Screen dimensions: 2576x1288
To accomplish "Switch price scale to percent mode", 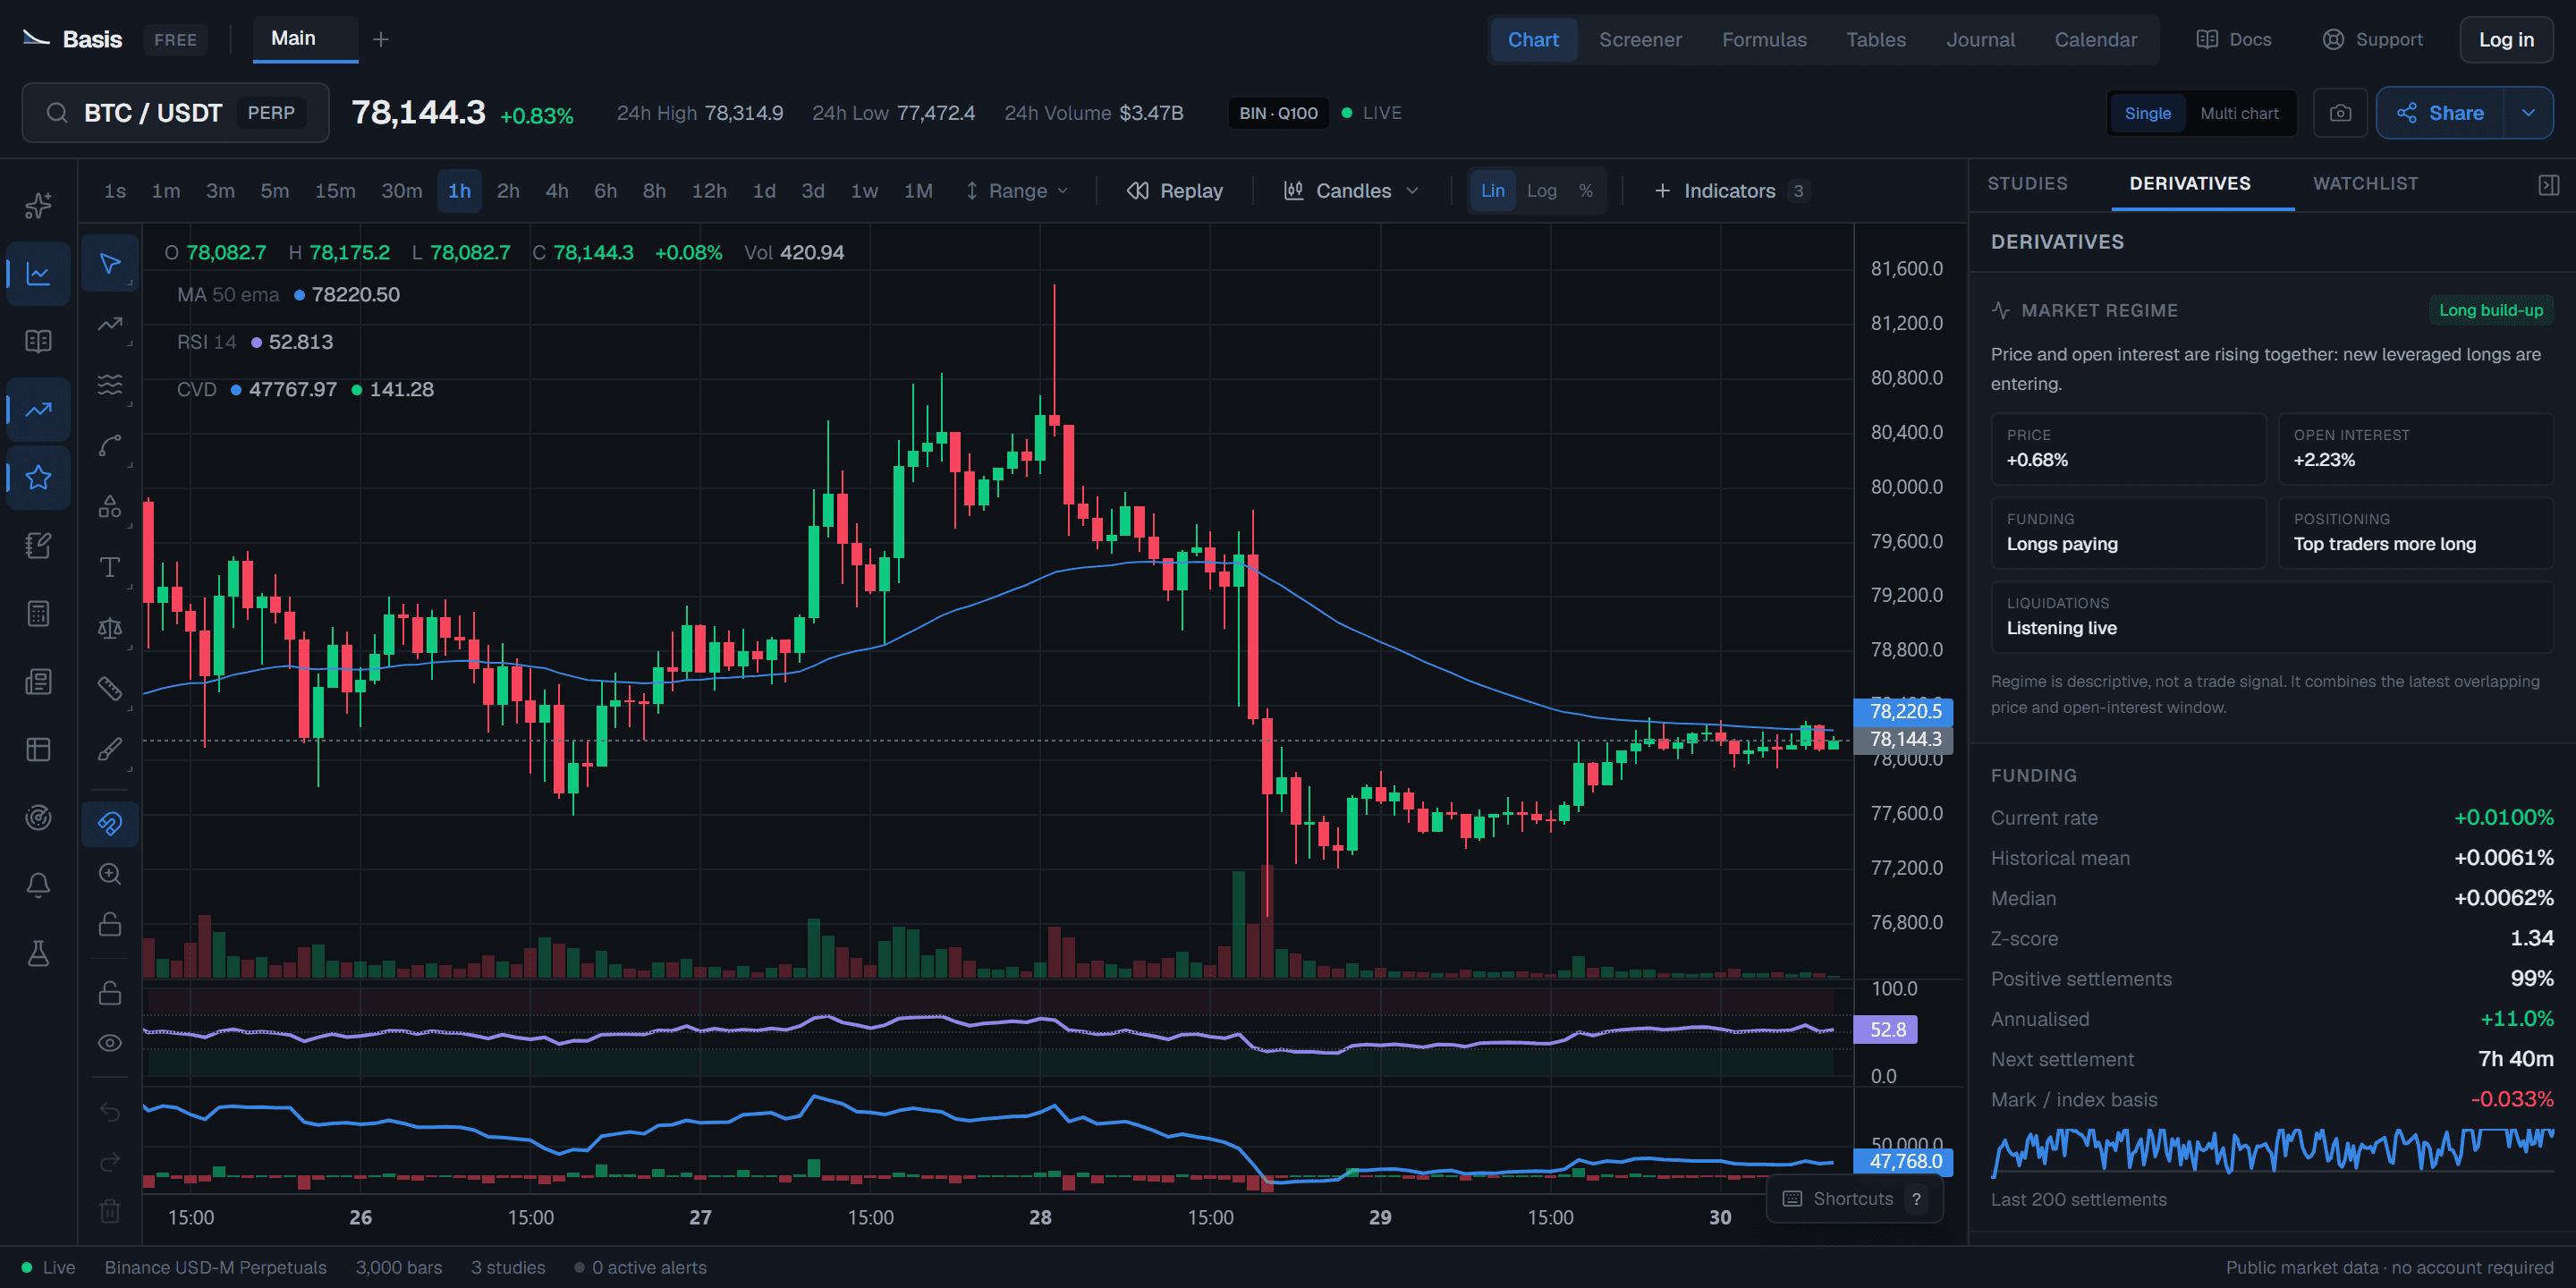I will pos(1585,191).
